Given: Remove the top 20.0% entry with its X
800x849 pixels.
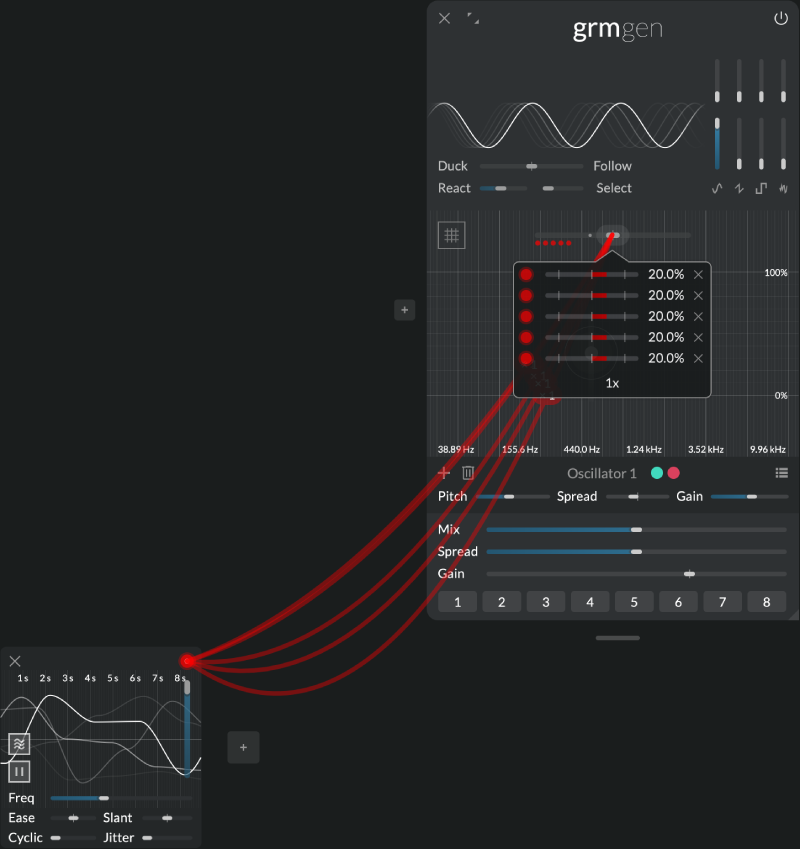Looking at the screenshot, I should 698,273.
